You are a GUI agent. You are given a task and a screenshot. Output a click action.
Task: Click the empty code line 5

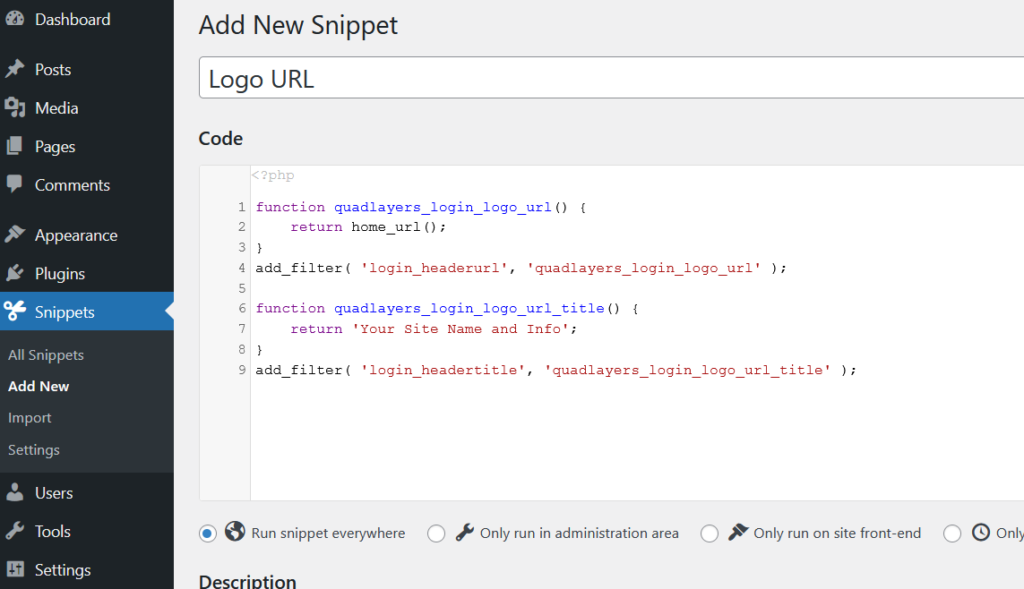click(637, 288)
